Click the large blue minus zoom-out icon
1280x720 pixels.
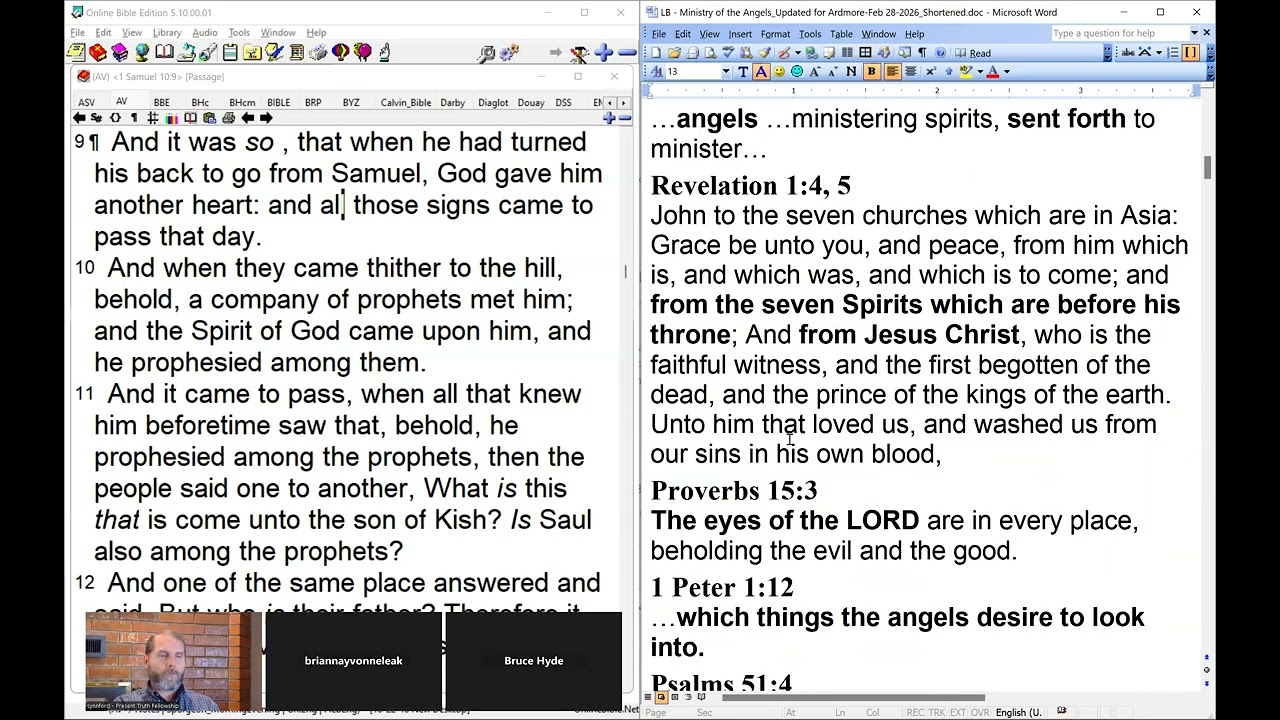(627, 52)
